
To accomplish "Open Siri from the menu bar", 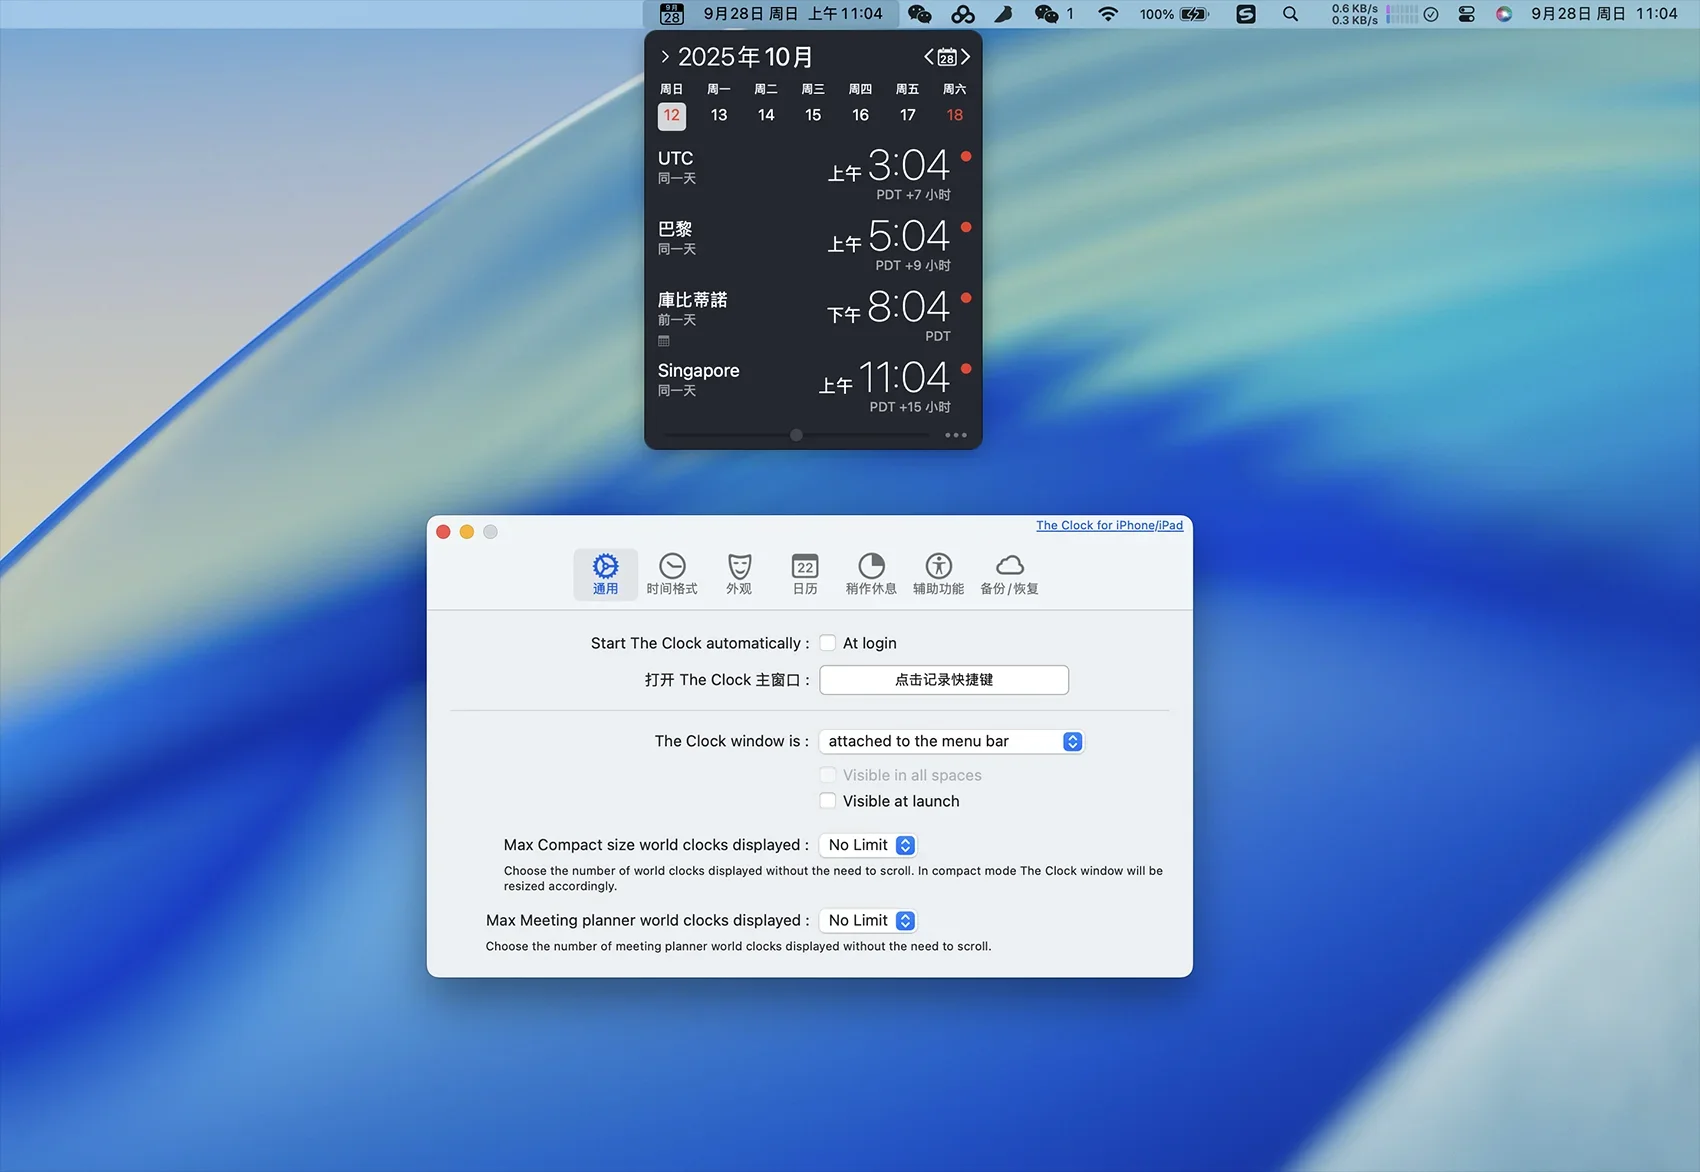I will (x=1504, y=14).
